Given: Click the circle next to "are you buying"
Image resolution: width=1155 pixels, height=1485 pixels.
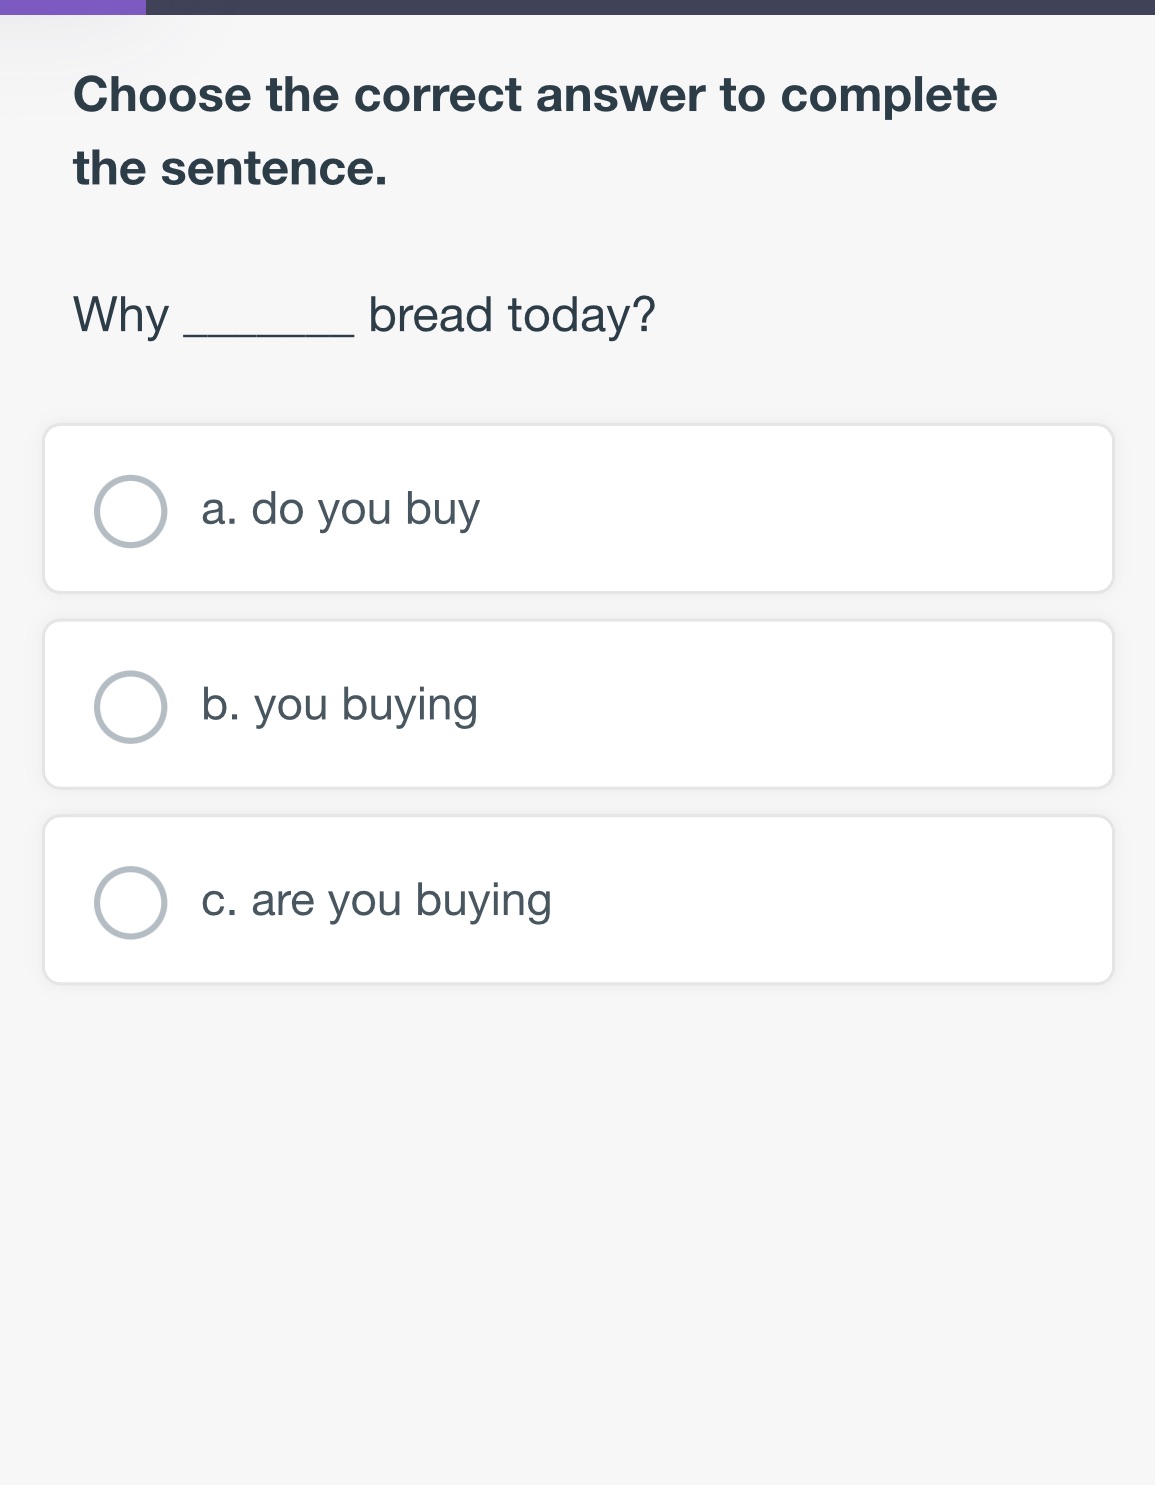Looking at the screenshot, I should pyautogui.click(x=131, y=899).
